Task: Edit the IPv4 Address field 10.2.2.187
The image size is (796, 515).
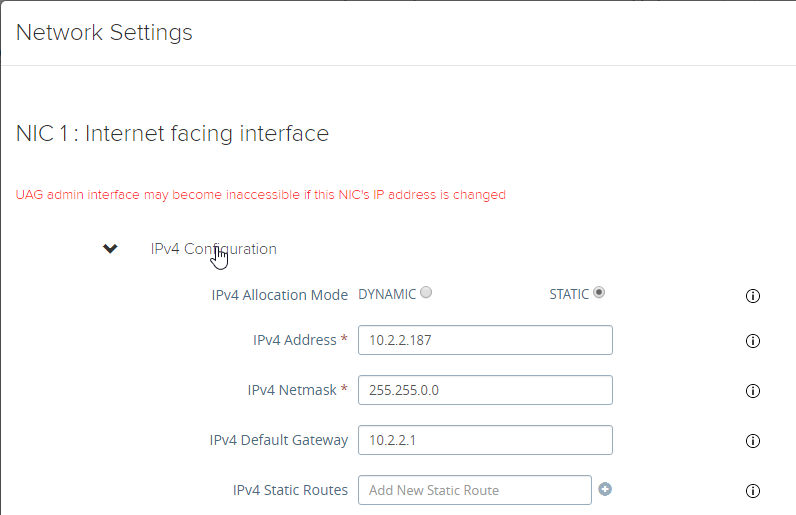Action: click(x=485, y=340)
